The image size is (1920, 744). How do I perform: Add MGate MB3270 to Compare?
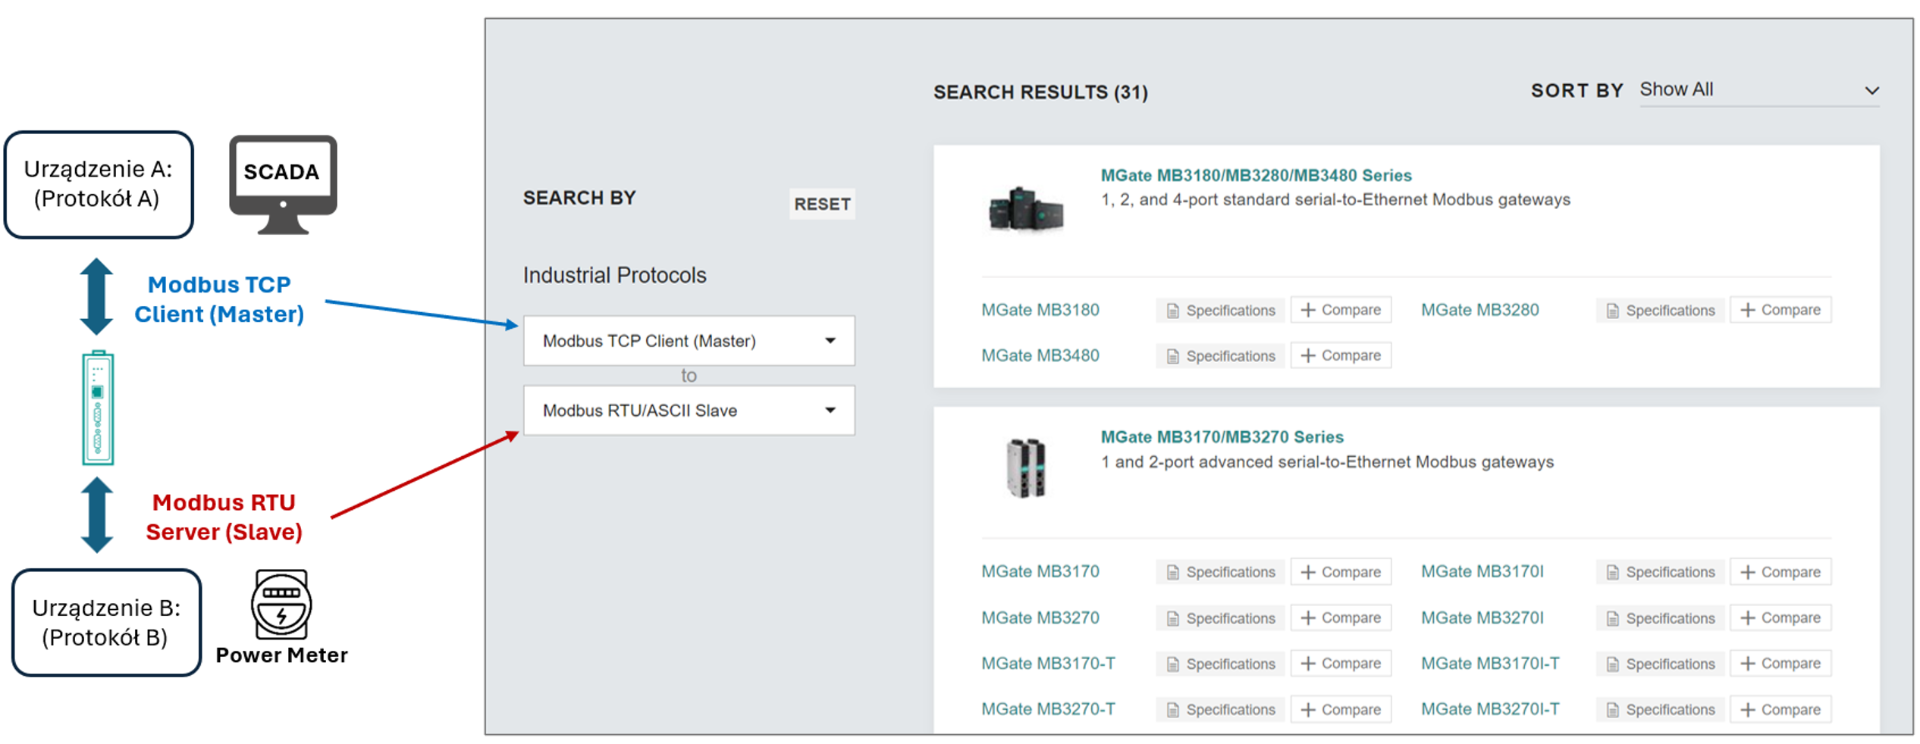coord(1341,618)
